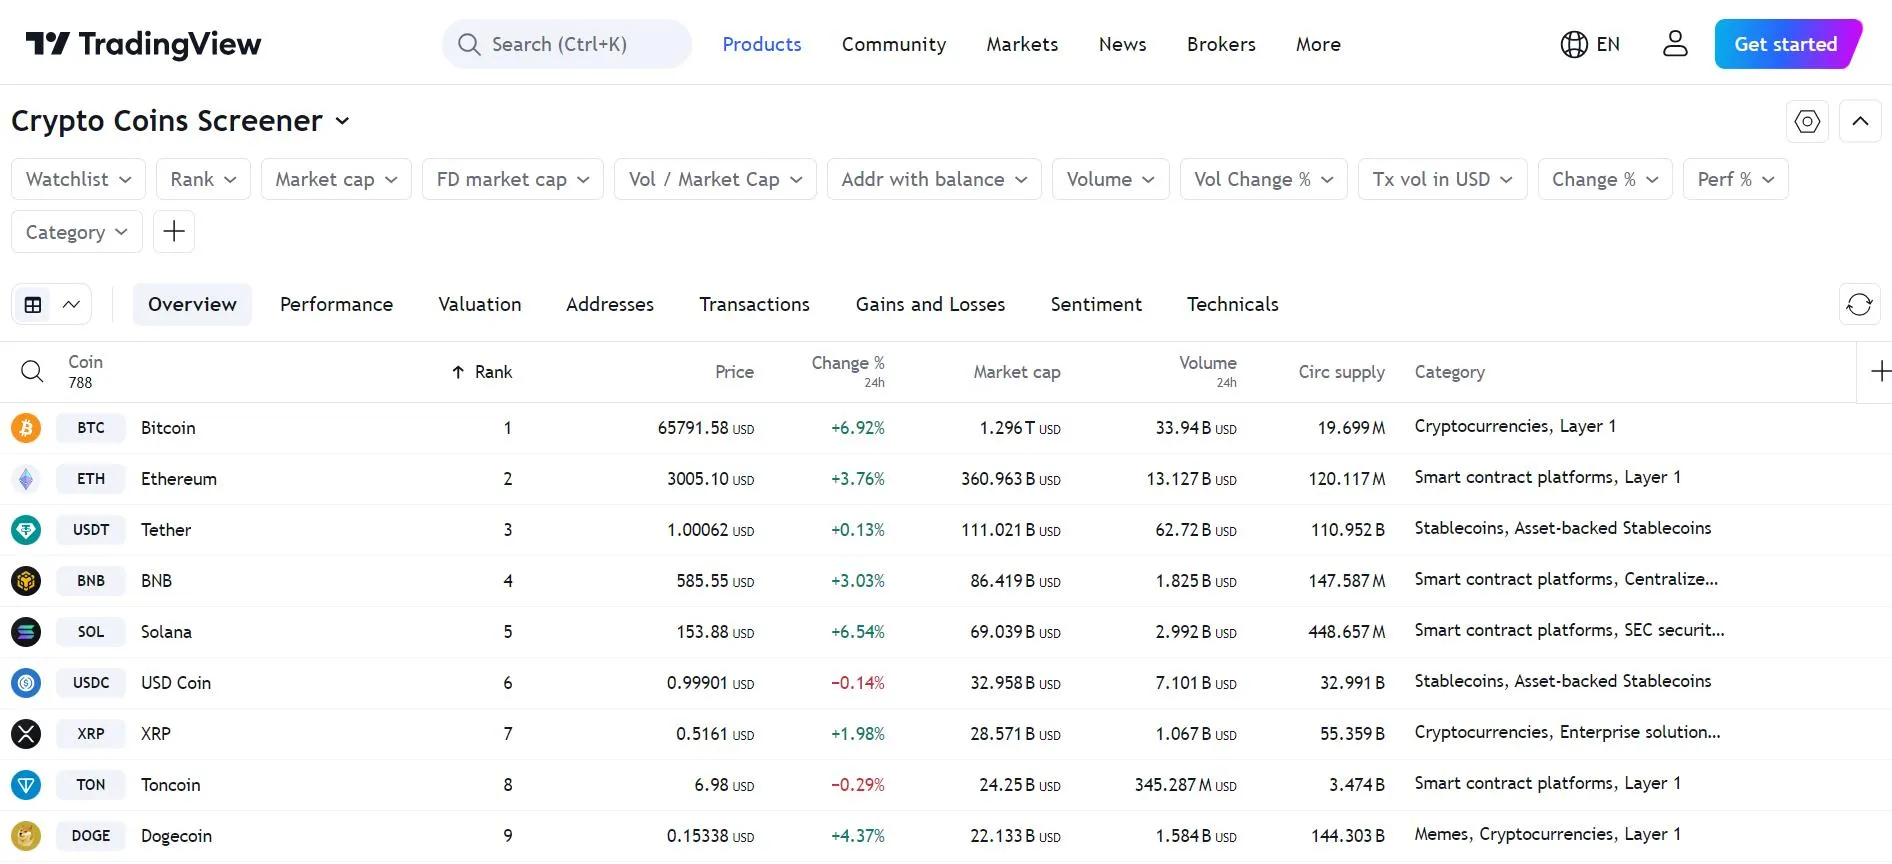Open the Community menu

coord(894,44)
